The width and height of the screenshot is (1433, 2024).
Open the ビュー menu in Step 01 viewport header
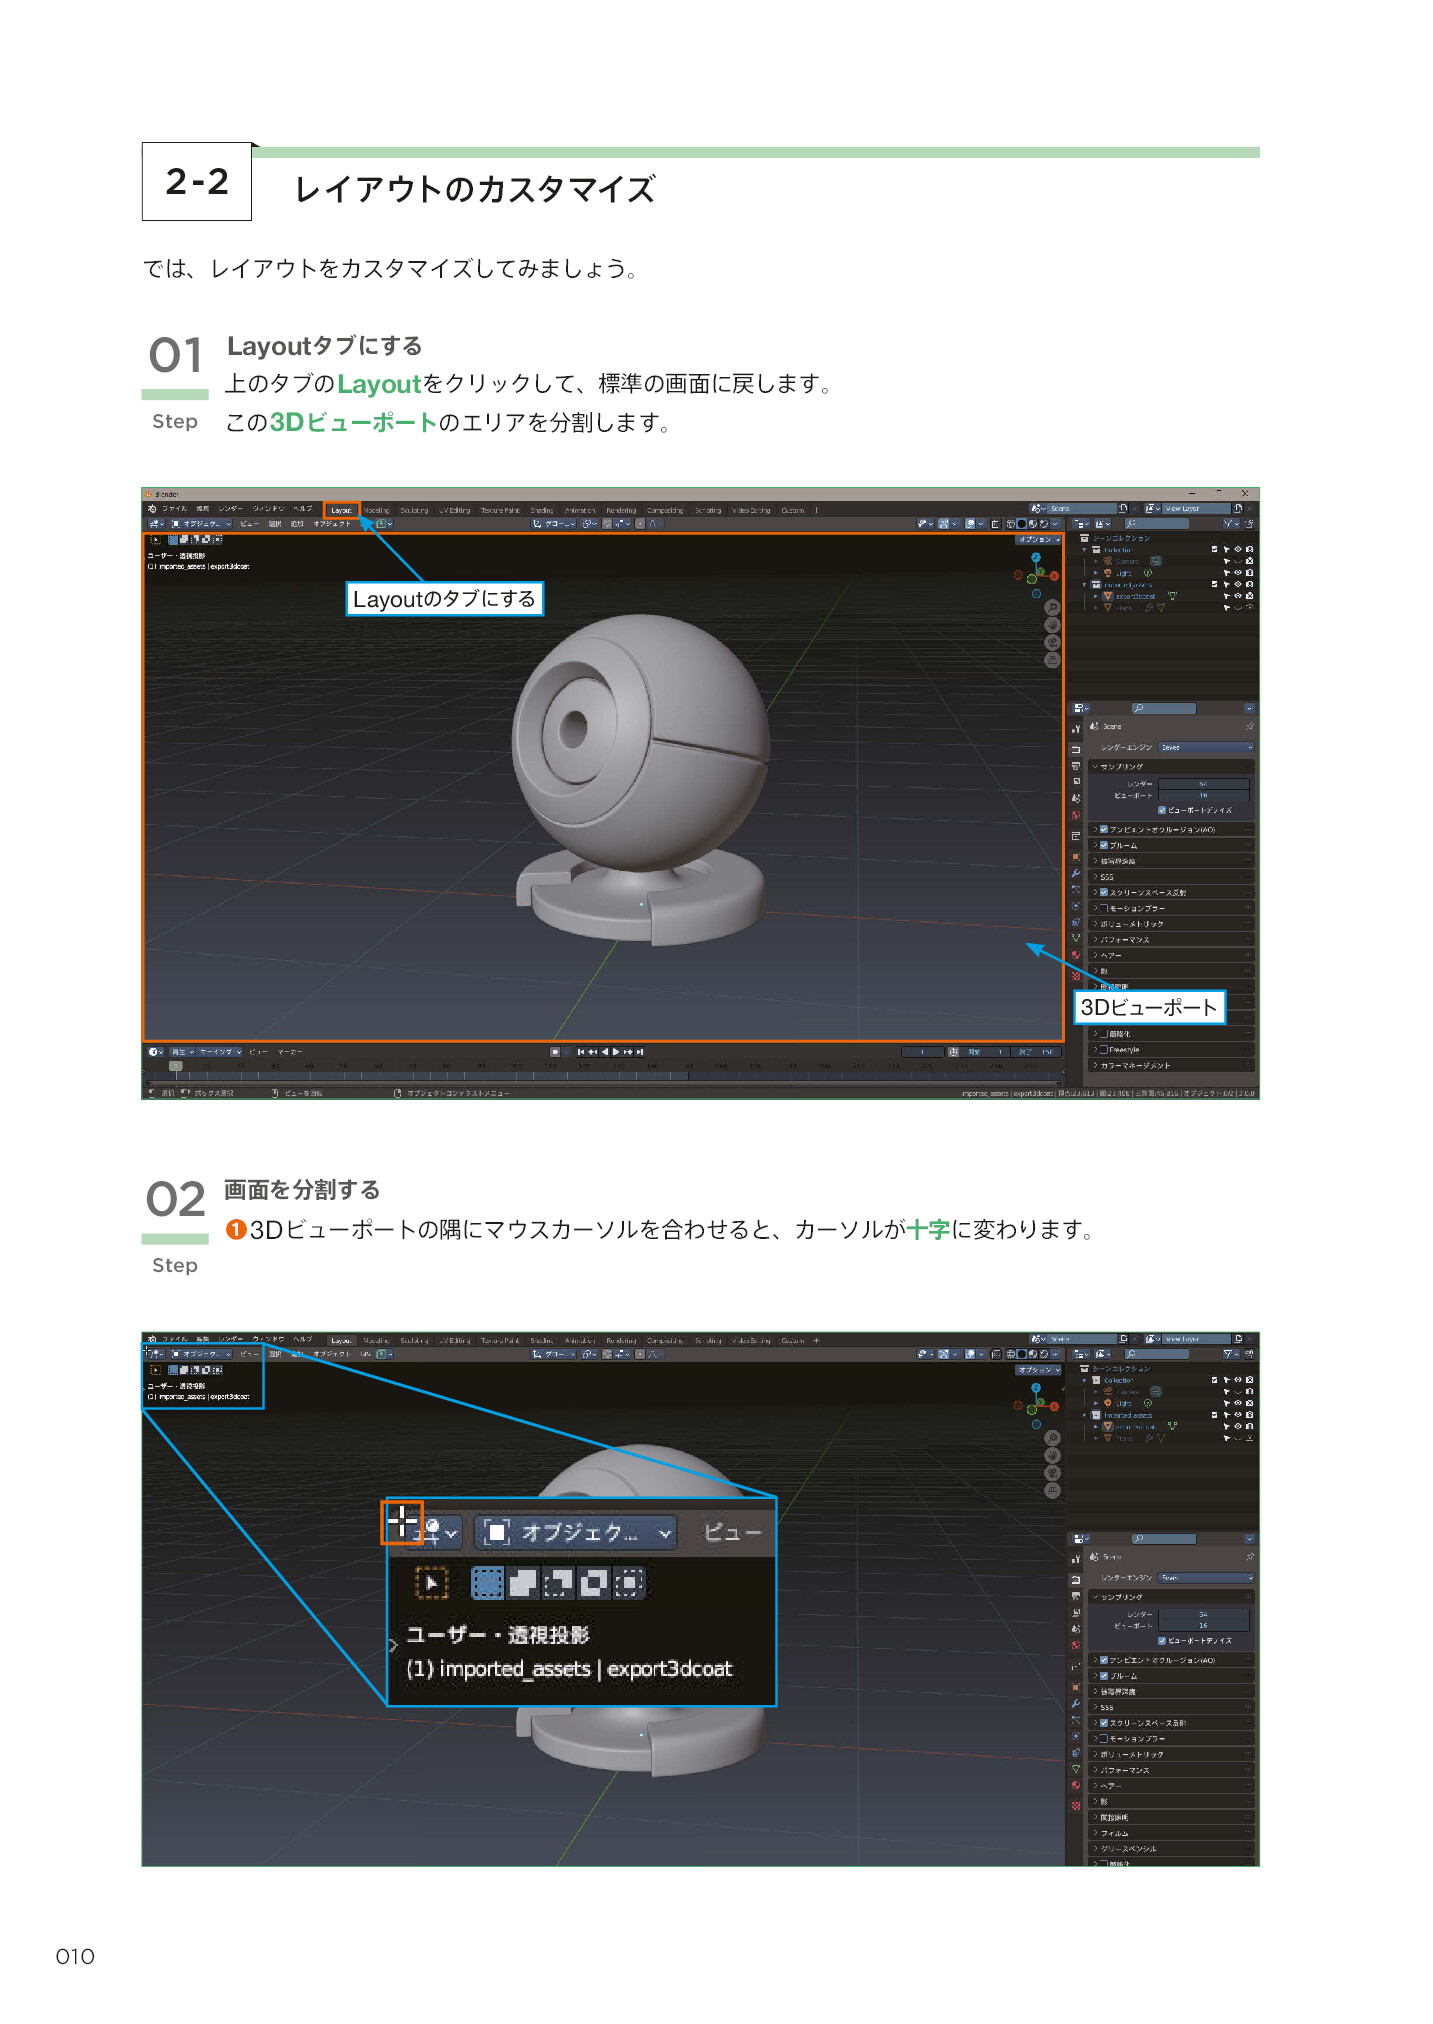tap(249, 524)
